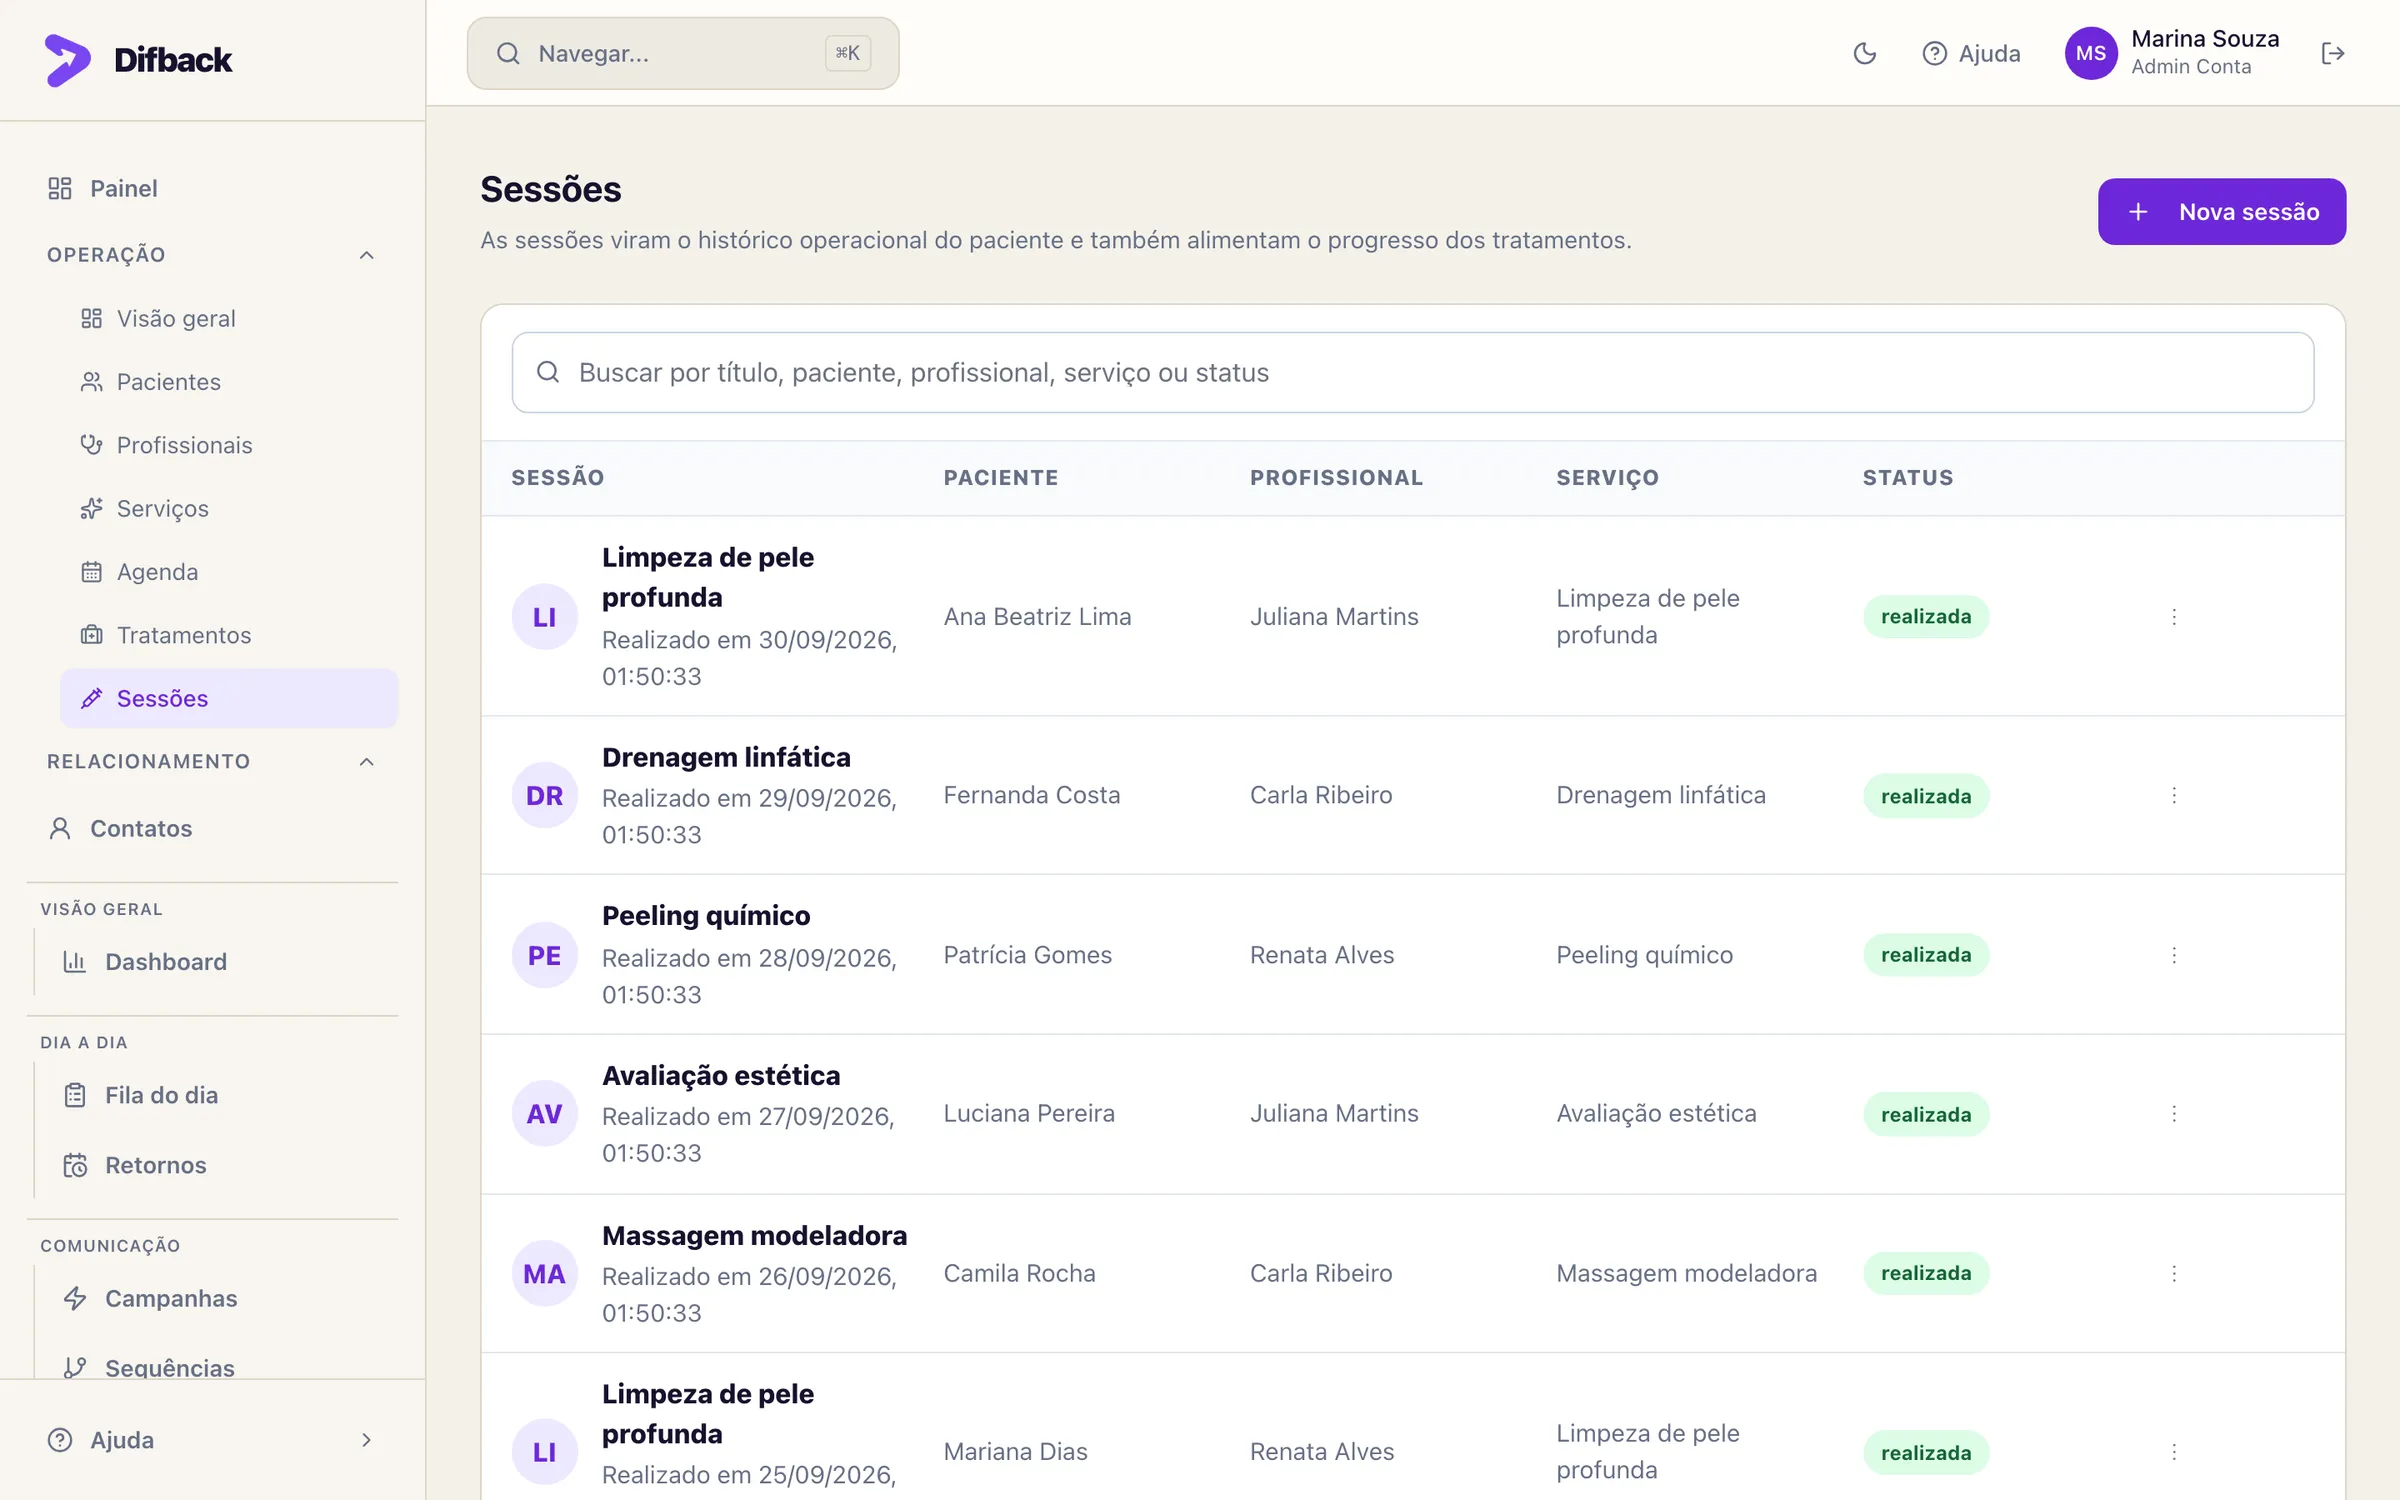This screenshot has height=1500, width=2400.
Task: Open row actions for Camila Rocha session
Action: tap(2174, 1273)
